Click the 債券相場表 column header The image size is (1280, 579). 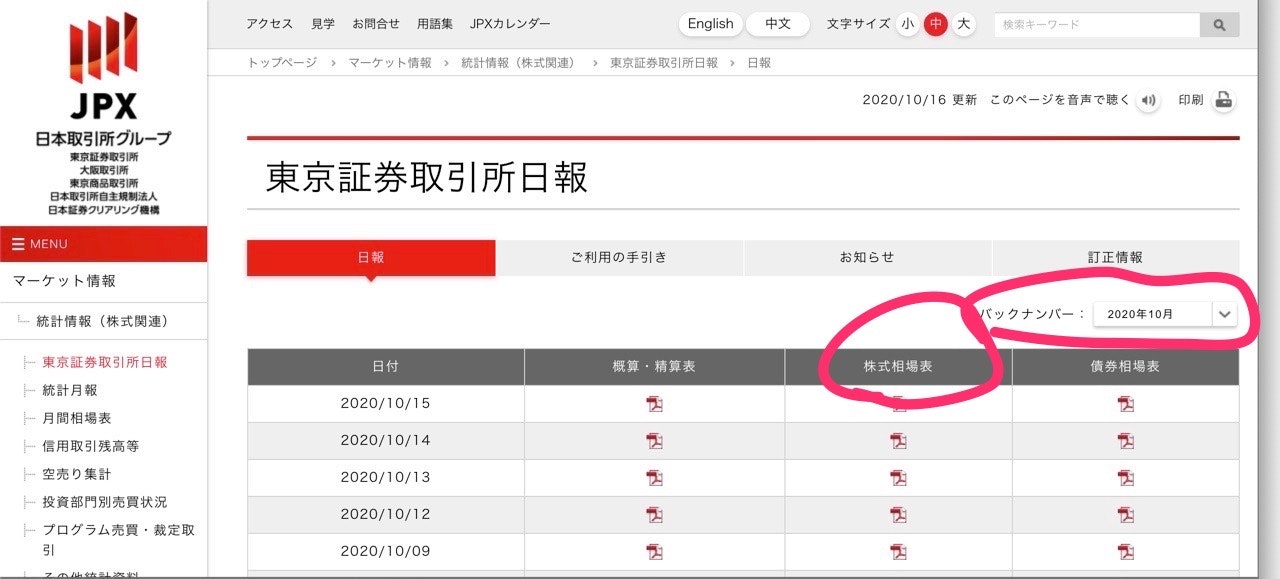1125,367
